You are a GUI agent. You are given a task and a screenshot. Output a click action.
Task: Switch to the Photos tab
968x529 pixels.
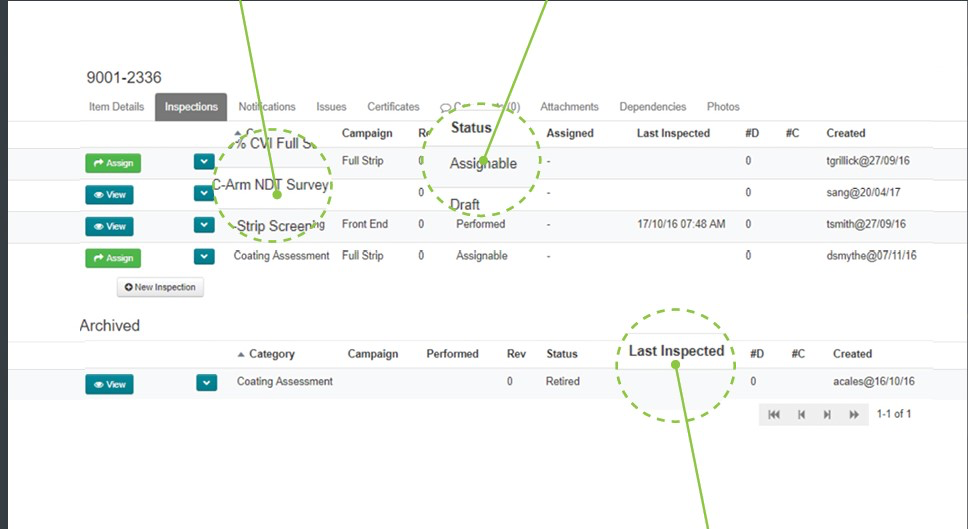(x=723, y=107)
